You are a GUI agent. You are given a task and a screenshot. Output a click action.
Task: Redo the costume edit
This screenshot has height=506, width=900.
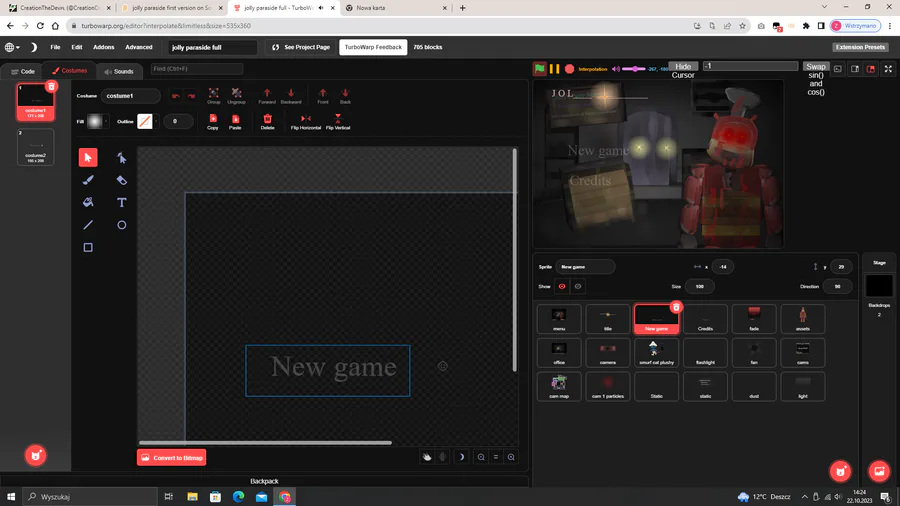click(191, 96)
